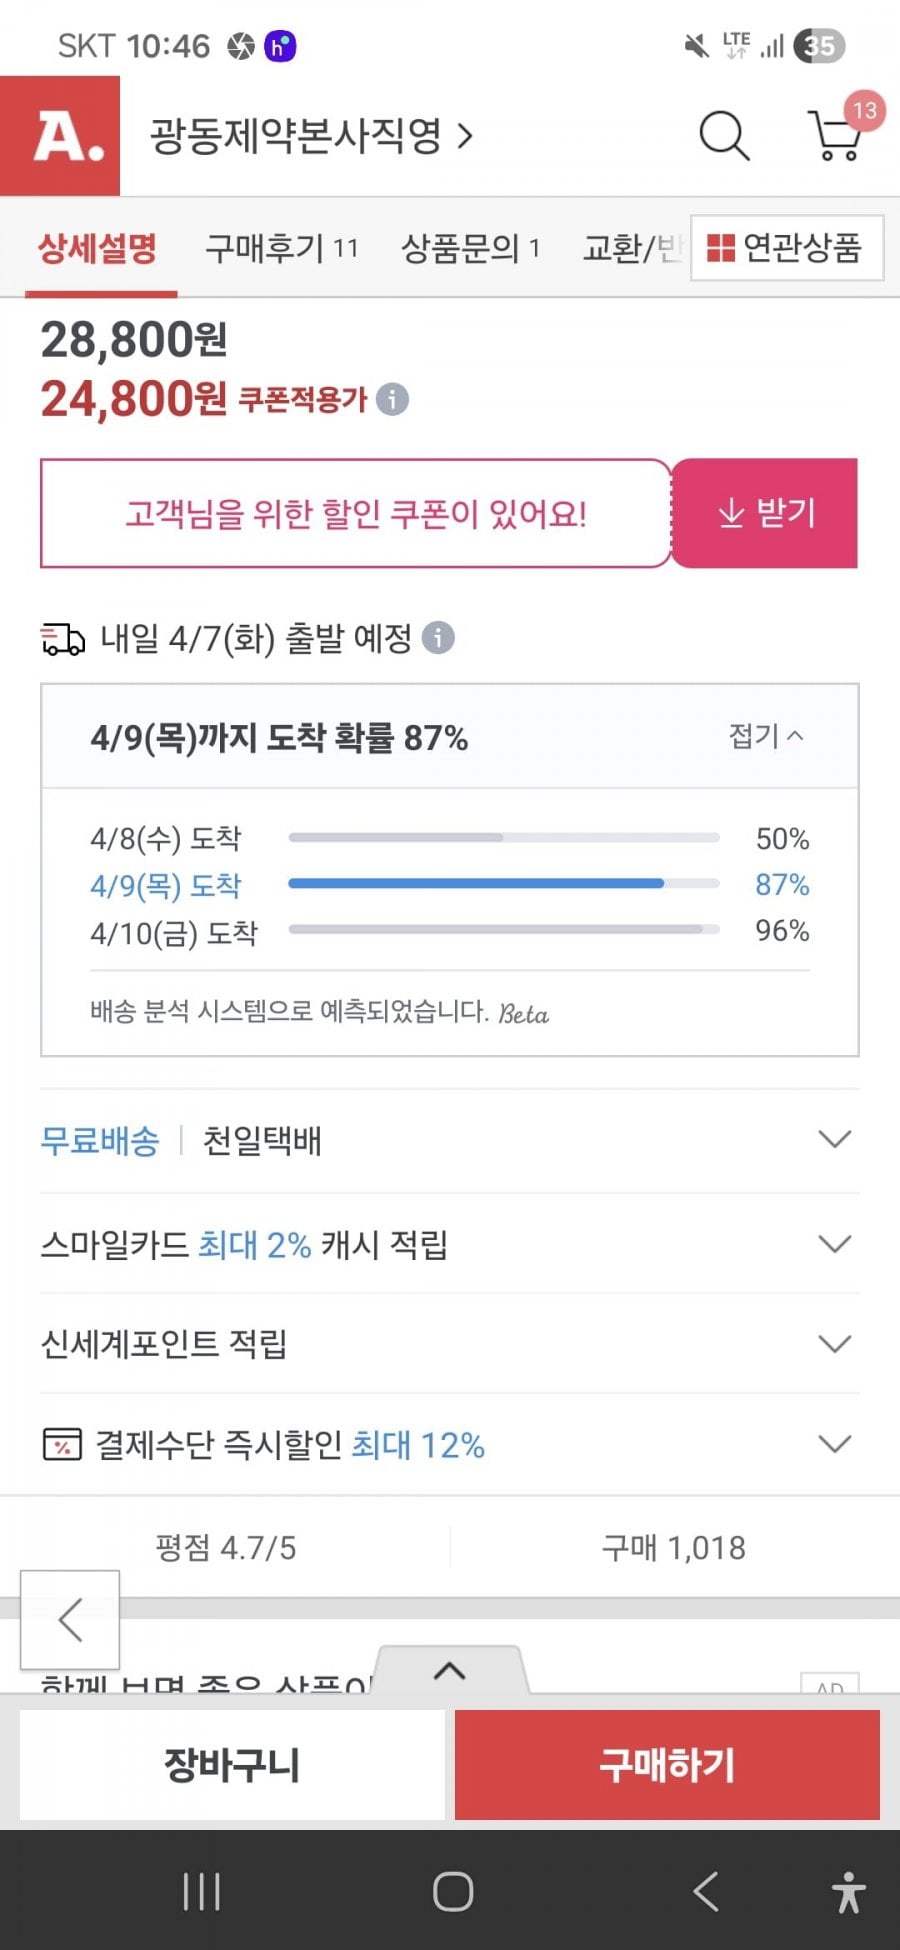The width and height of the screenshot is (900, 1950).
Task: Collapse the arrival probability panel with 접기
Action: coord(766,737)
